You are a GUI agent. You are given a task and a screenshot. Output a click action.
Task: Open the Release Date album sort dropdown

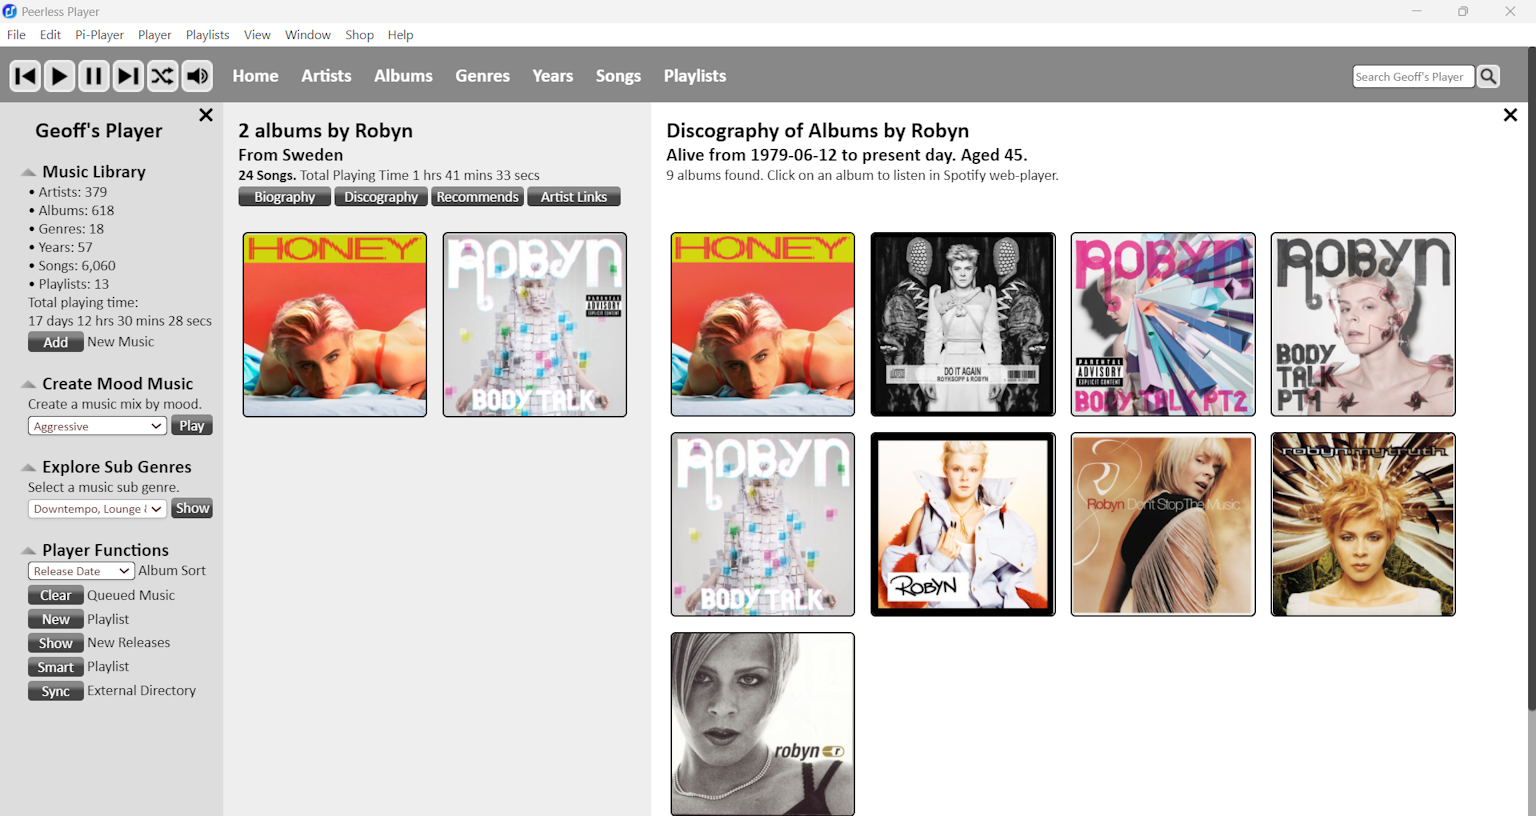81,571
